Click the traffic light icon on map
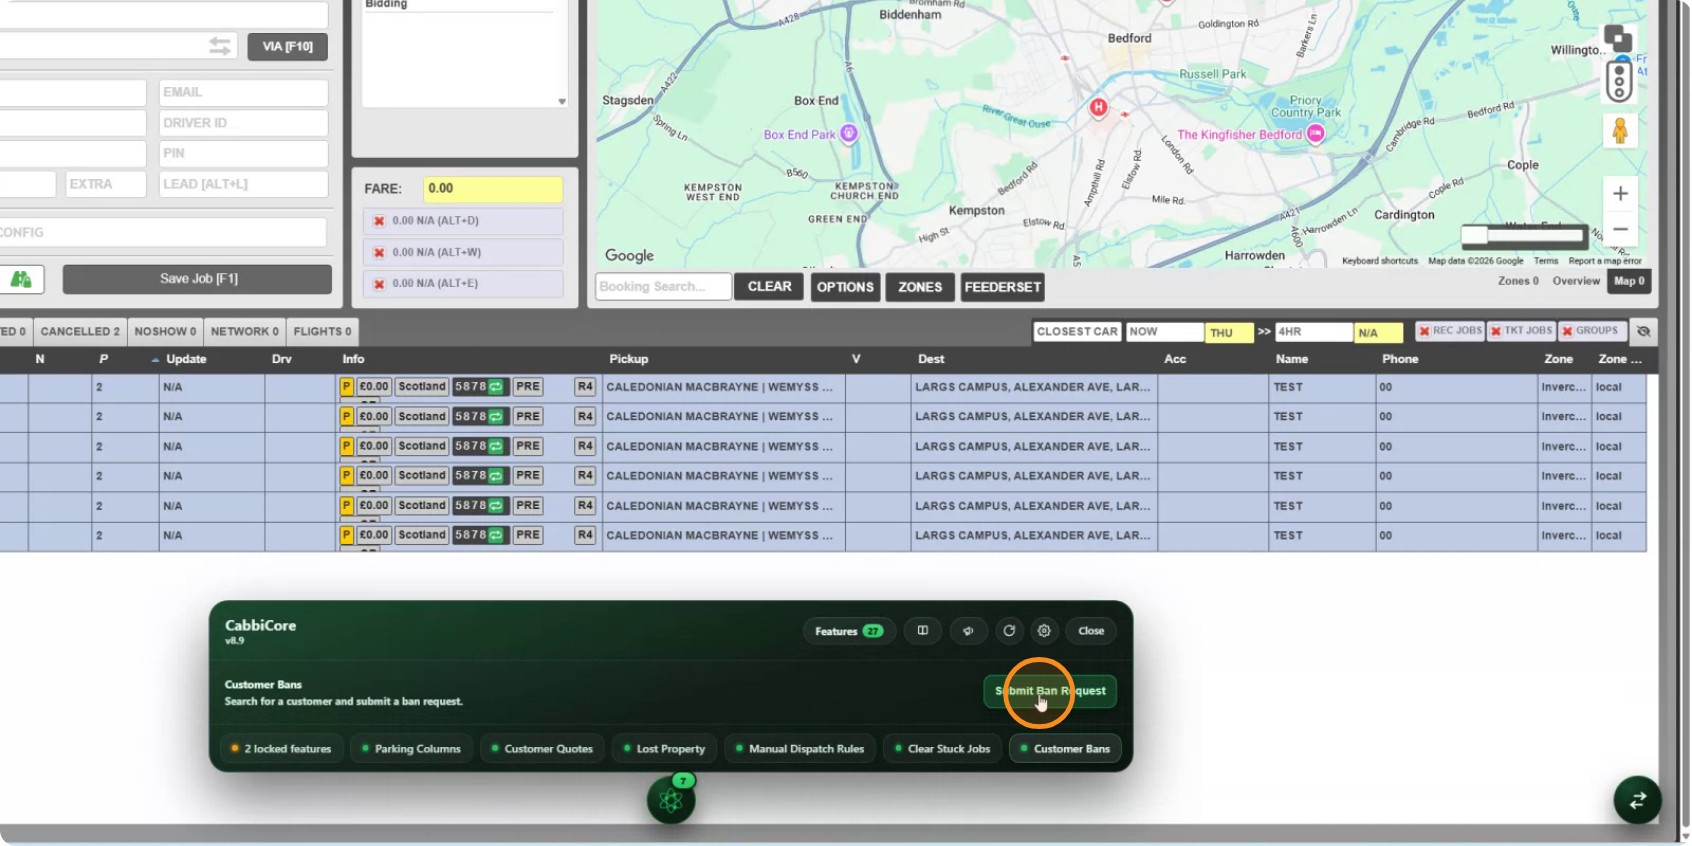This screenshot has height=846, width=1692. (x=1619, y=81)
